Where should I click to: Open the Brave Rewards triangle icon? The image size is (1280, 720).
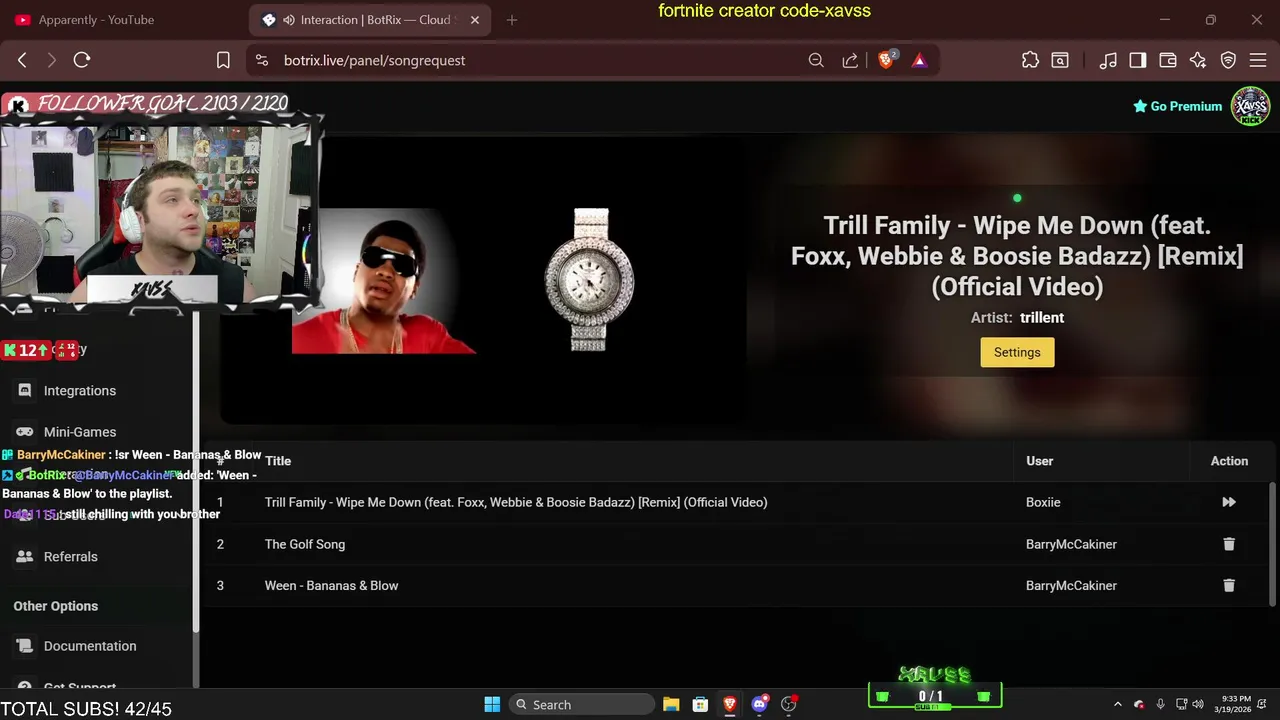point(919,60)
